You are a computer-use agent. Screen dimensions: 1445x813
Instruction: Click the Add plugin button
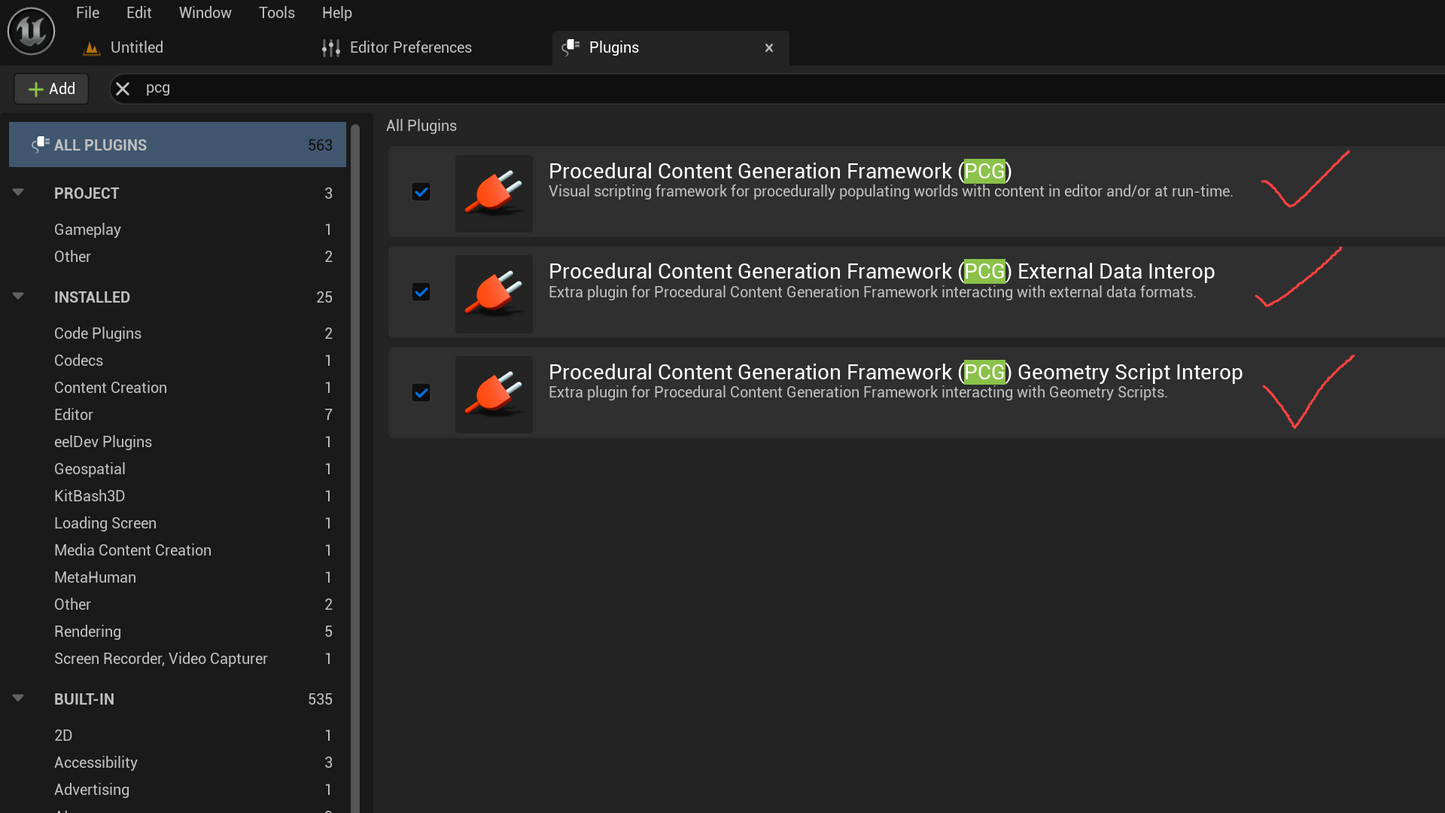tap(51, 89)
